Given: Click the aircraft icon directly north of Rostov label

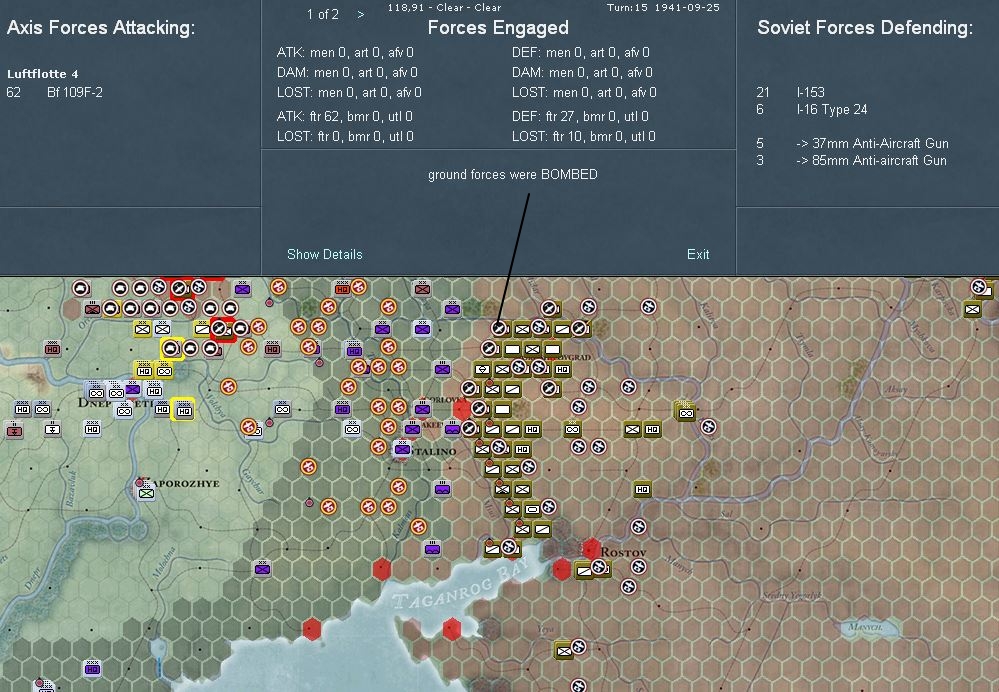Looking at the screenshot, I should tap(638, 527).
